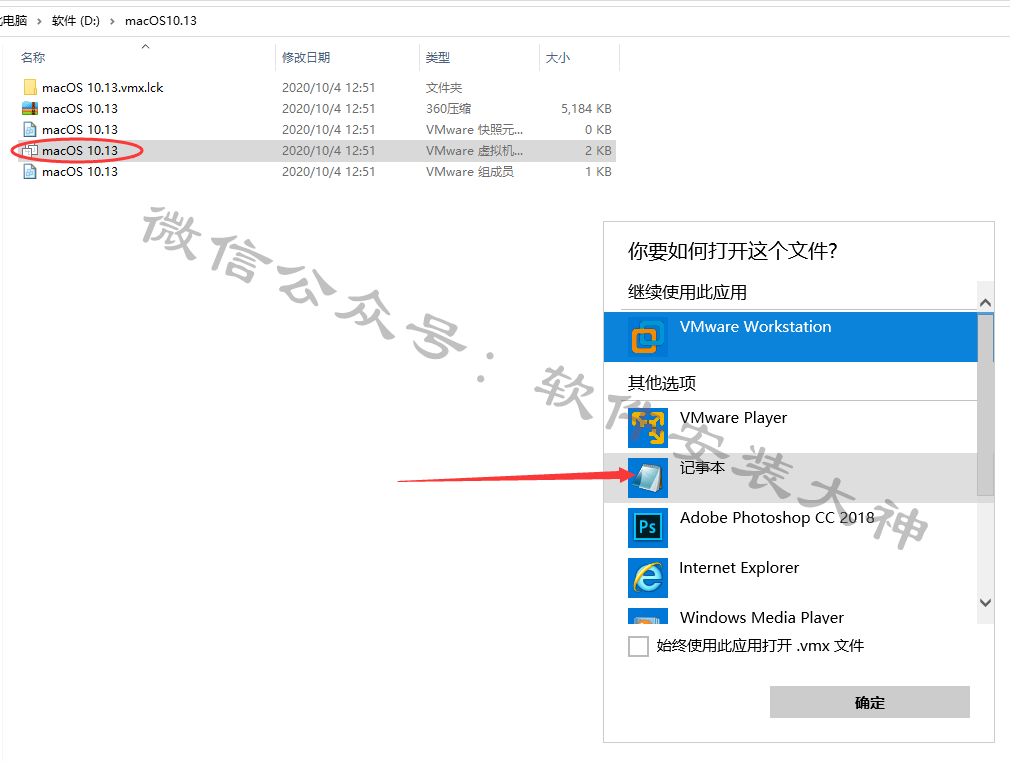Select the Windows Media Player icon
1010x762 pixels.
pos(647,616)
